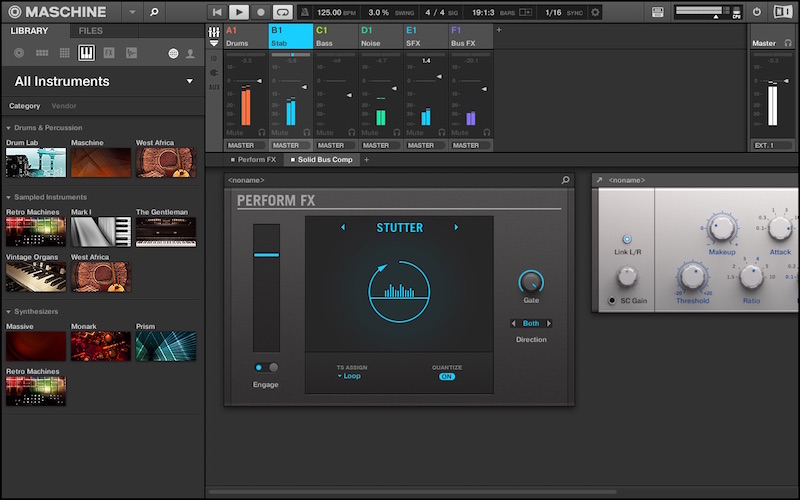Switch to the FILES tab
The width and height of the screenshot is (800, 500).
tap(90, 31)
